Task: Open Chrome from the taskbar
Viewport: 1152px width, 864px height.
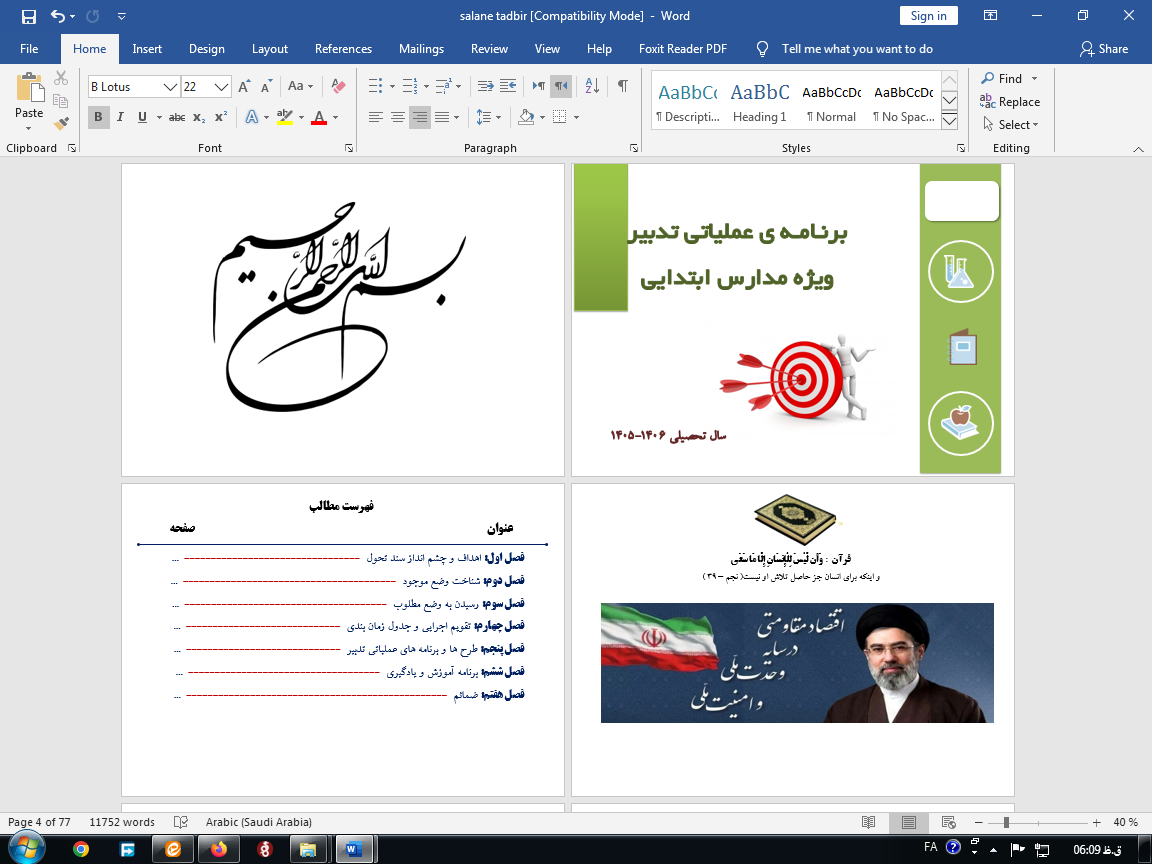Action: [x=81, y=849]
